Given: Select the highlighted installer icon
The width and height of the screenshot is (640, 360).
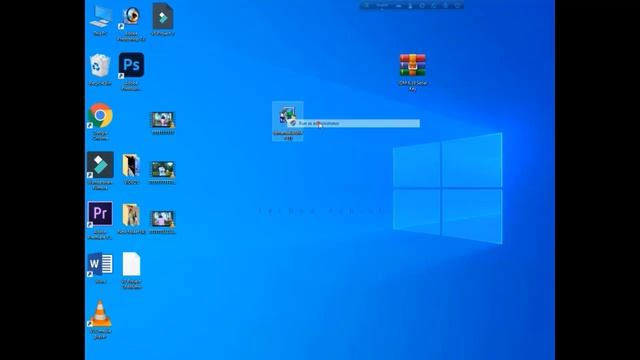Looking at the screenshot, I should click(287, 121).
